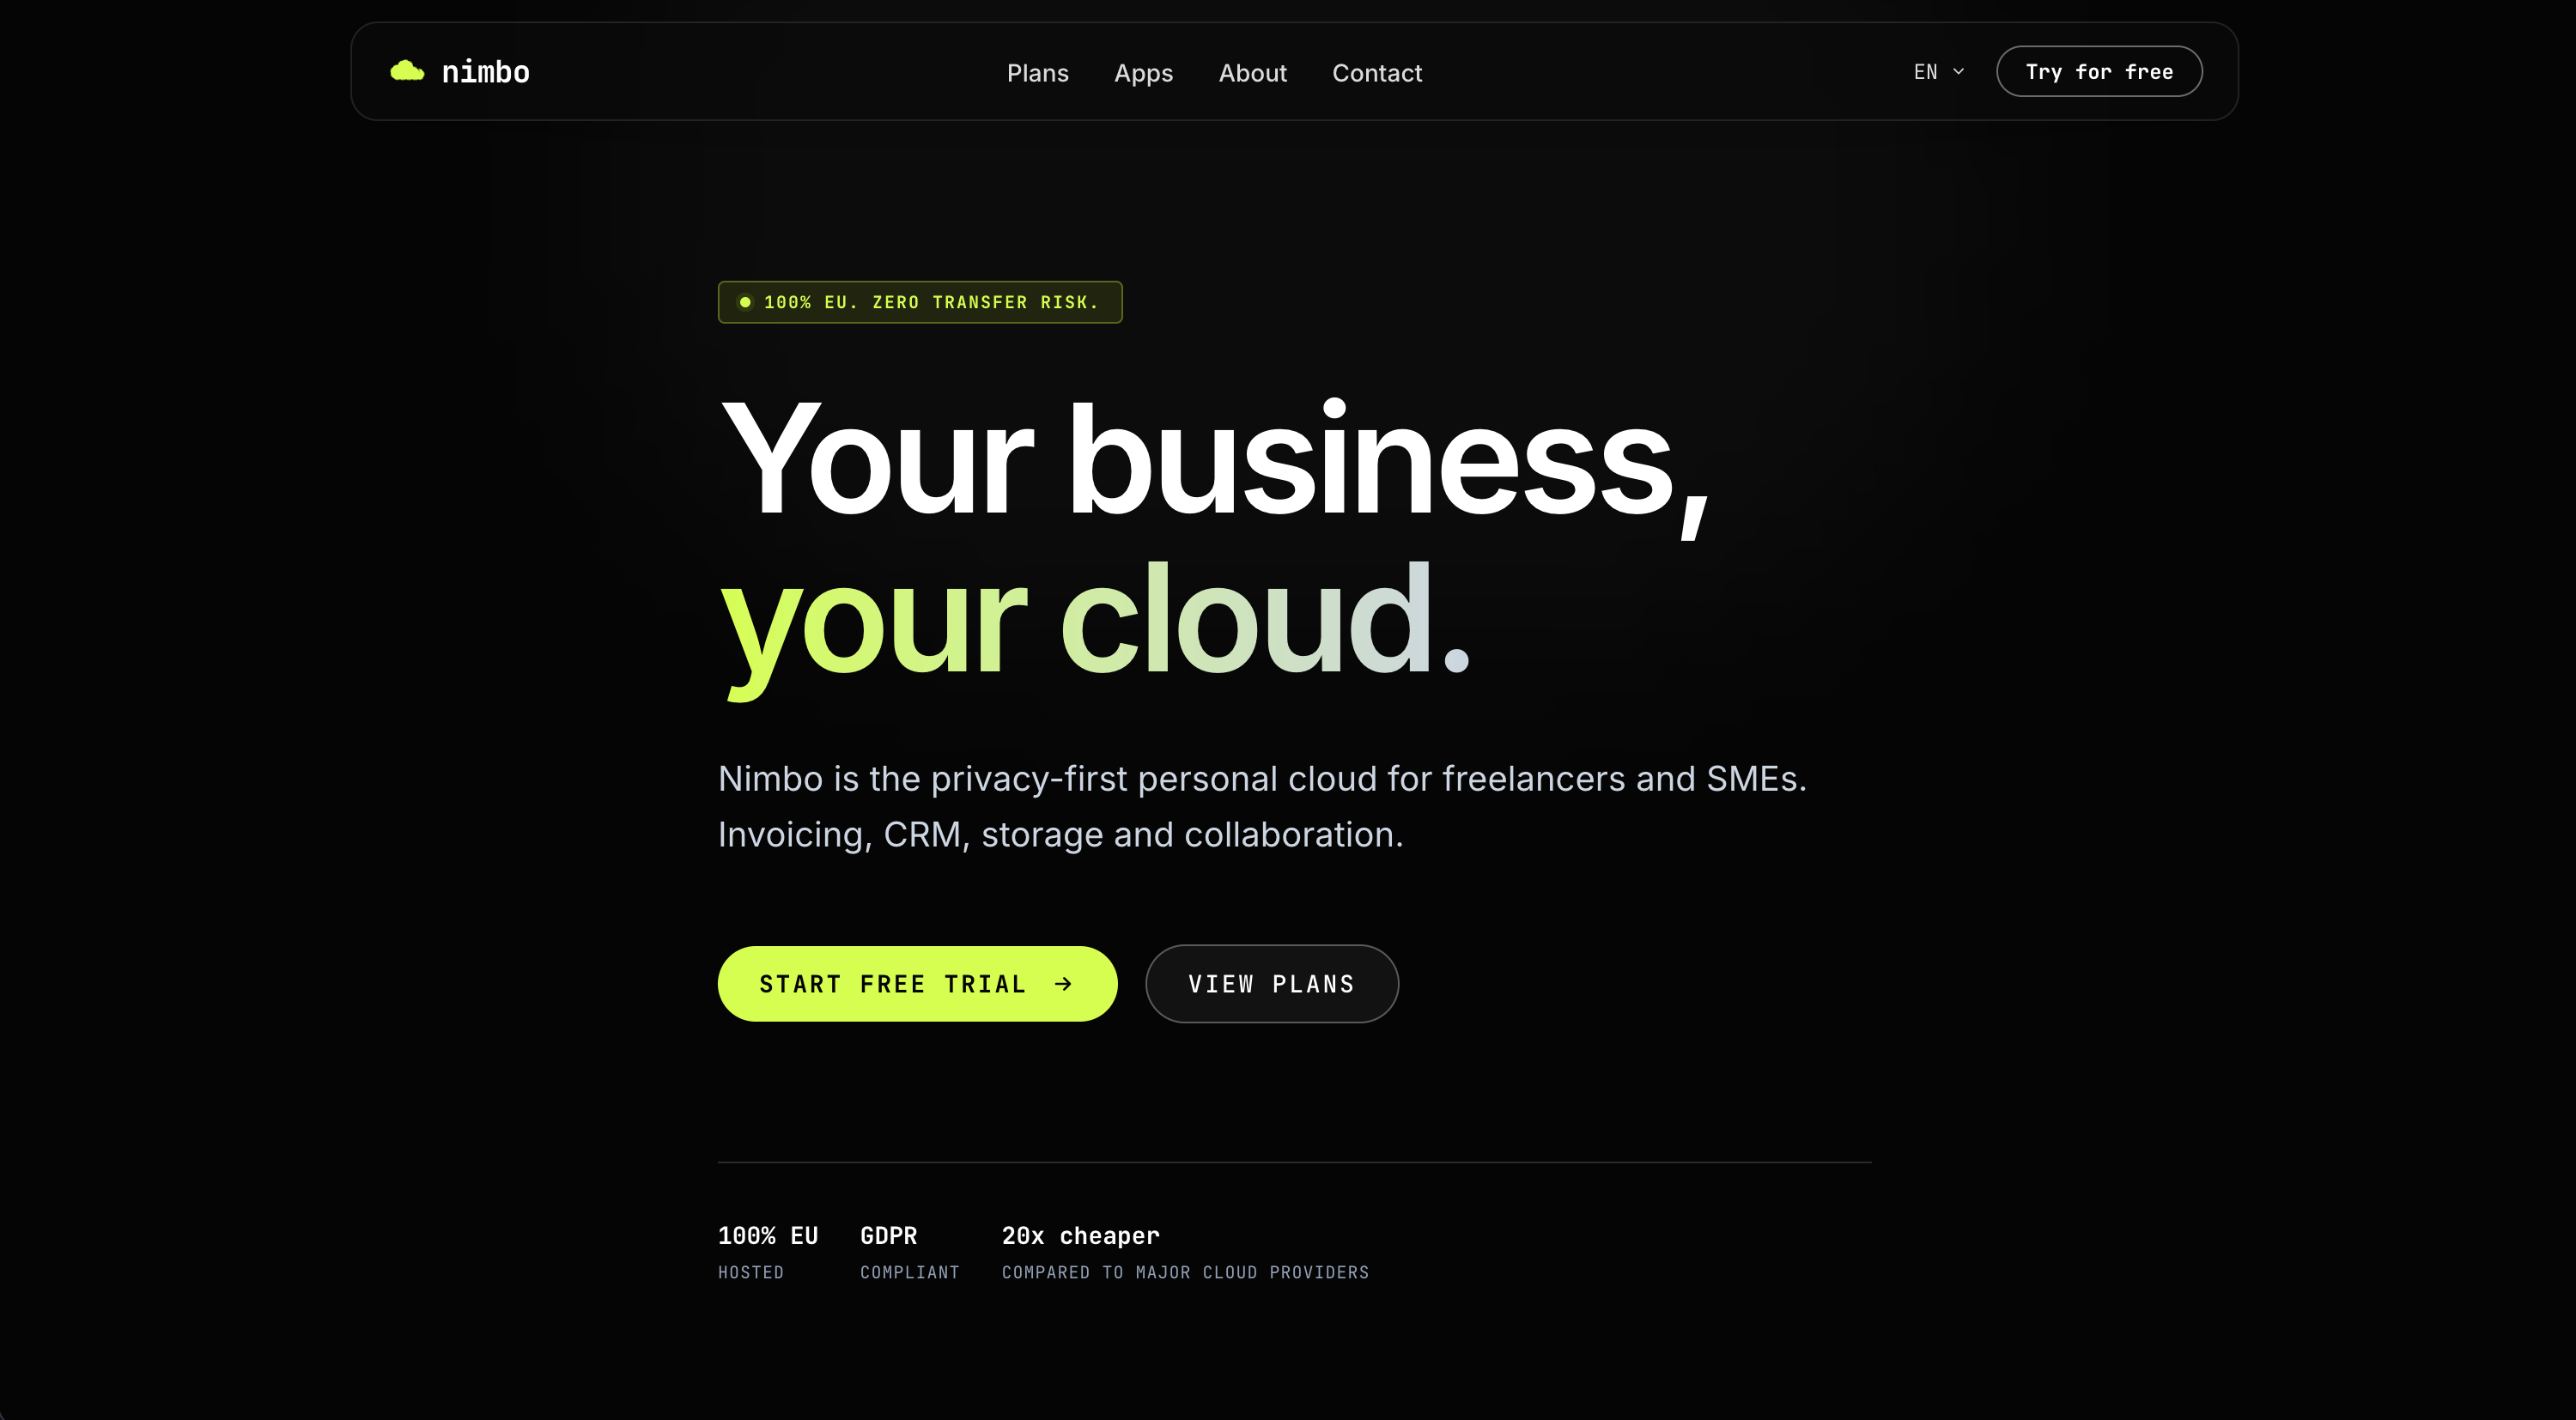
Task: Expand the EN language dropdown
Action: coord(1938,72)
